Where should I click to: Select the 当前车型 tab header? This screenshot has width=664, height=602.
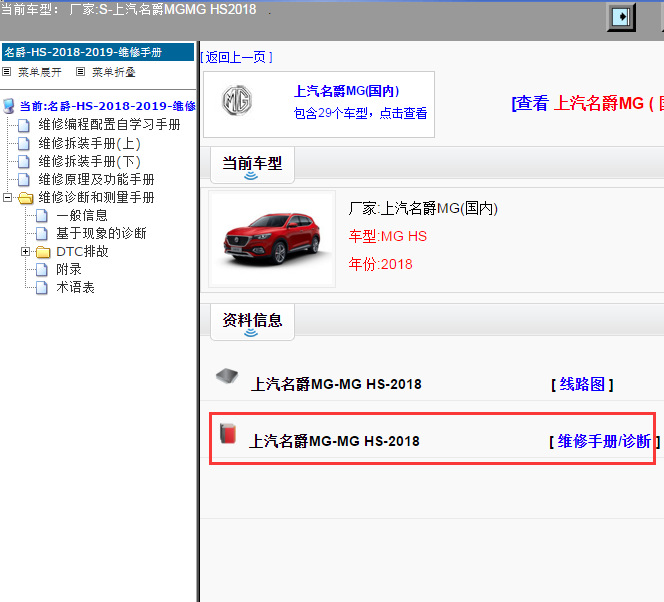click(252, 165)
